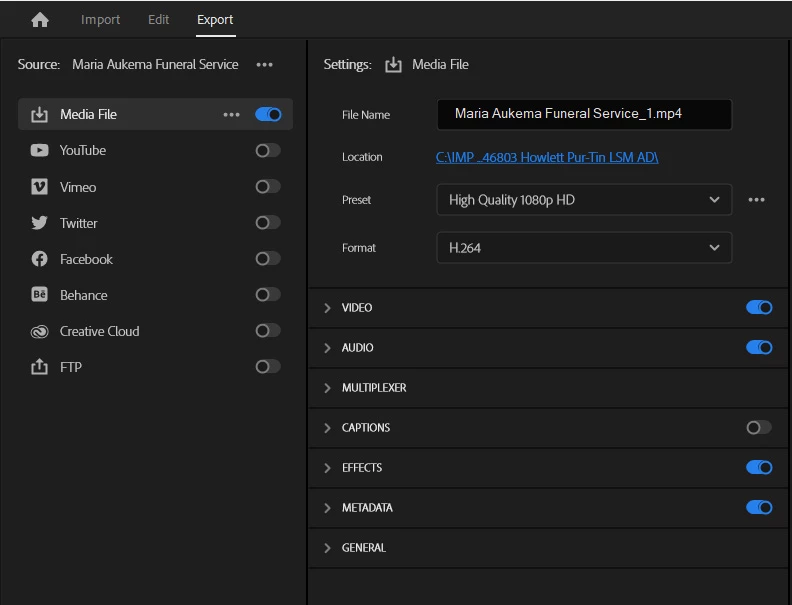792x605 pixels.
Task: Click the Behance destination icon
Action: click(40, 295)
